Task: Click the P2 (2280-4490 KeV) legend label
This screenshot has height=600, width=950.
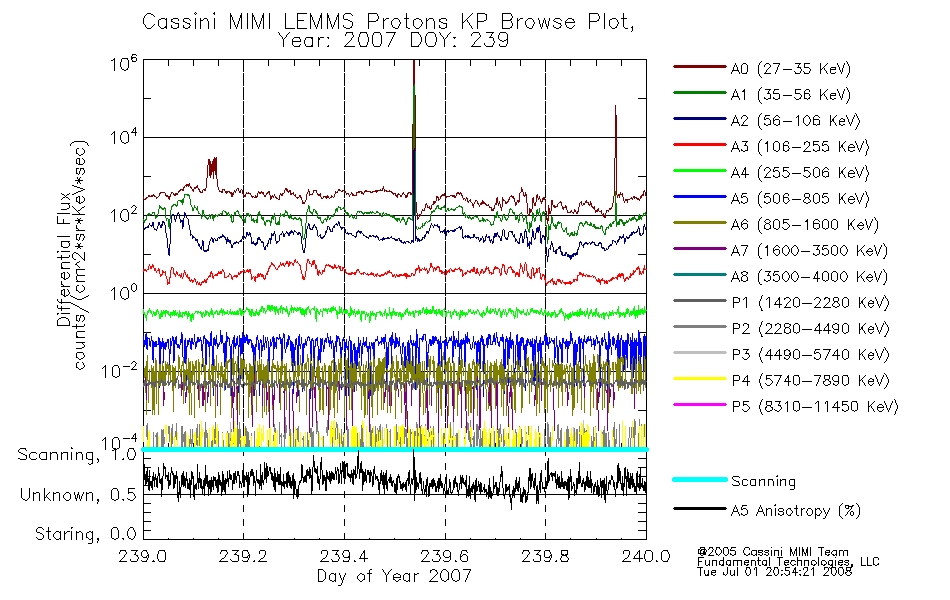Action: 810,329
